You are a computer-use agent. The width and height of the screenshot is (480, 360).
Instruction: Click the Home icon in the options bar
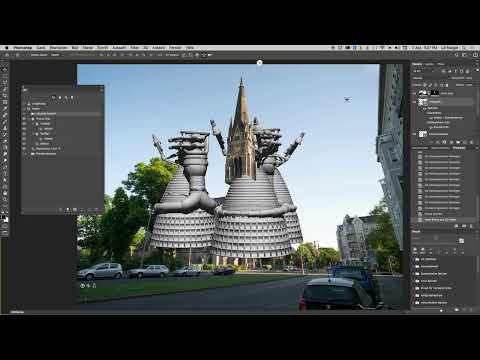pos(7,55)
